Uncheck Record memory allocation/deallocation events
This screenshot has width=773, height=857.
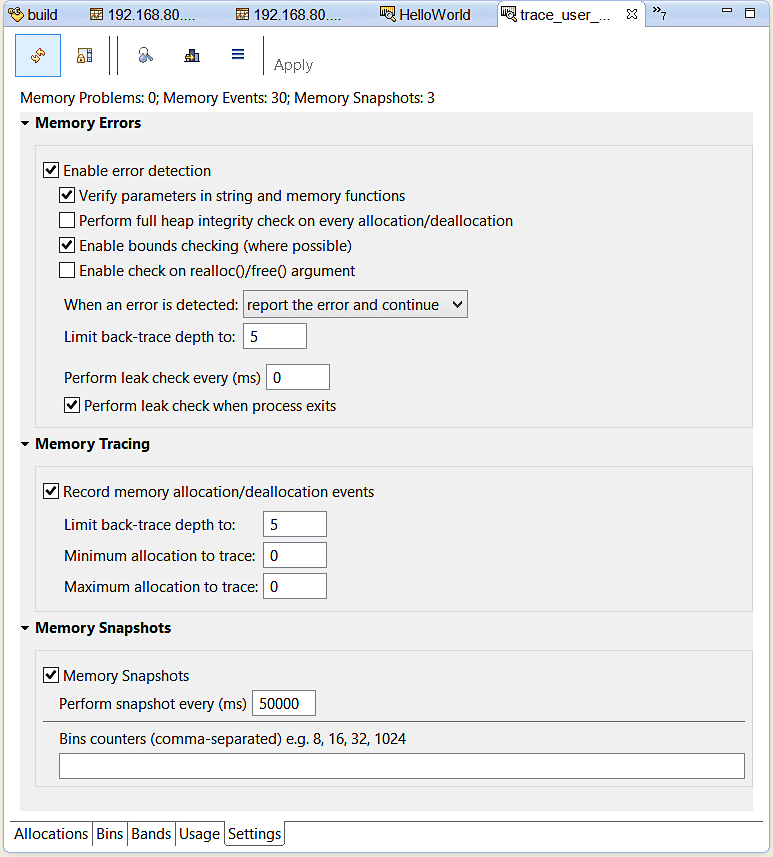(x=51, y=491)
